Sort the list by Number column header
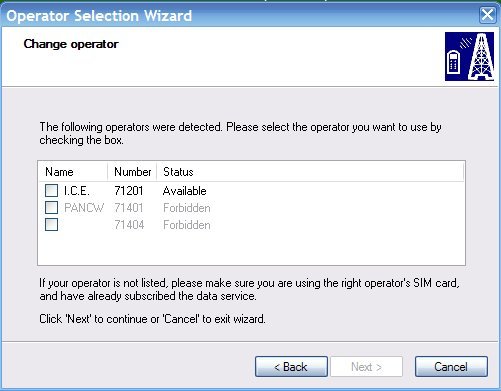Image resolution: width=501 pixels, height=391 pixels. tap(132, 172)
